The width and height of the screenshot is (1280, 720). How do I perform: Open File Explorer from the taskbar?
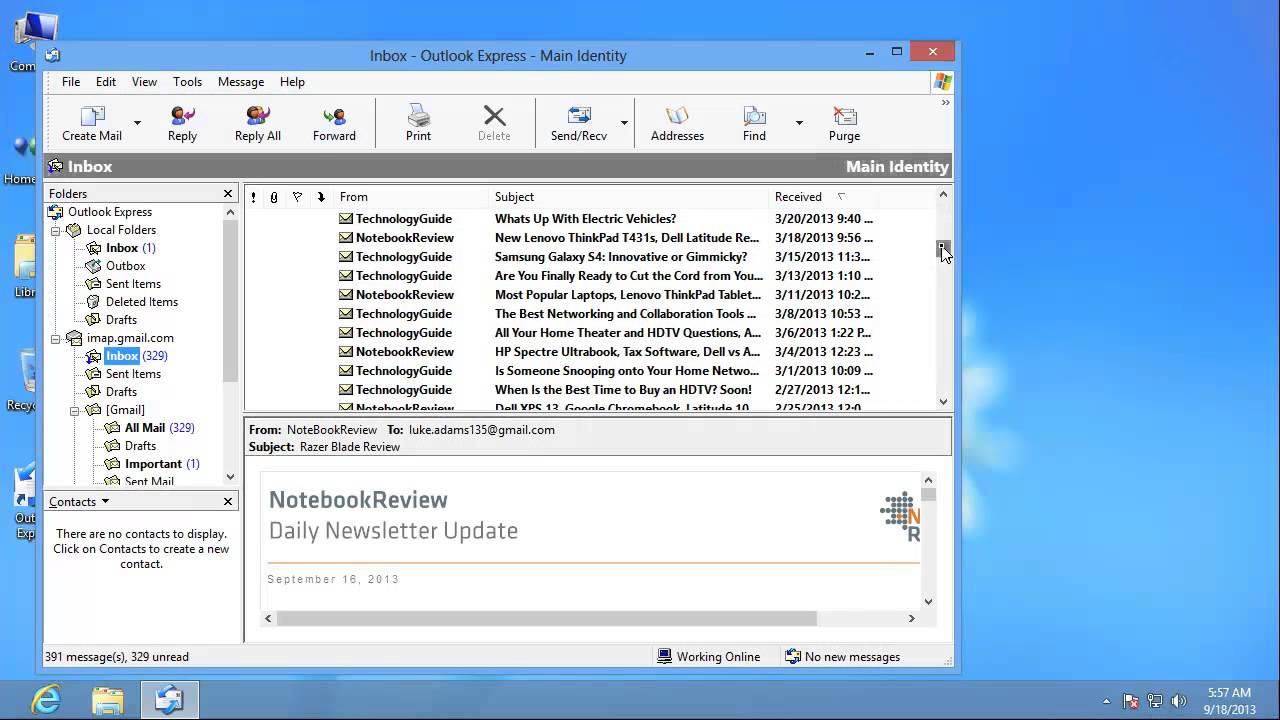[108, 700]
